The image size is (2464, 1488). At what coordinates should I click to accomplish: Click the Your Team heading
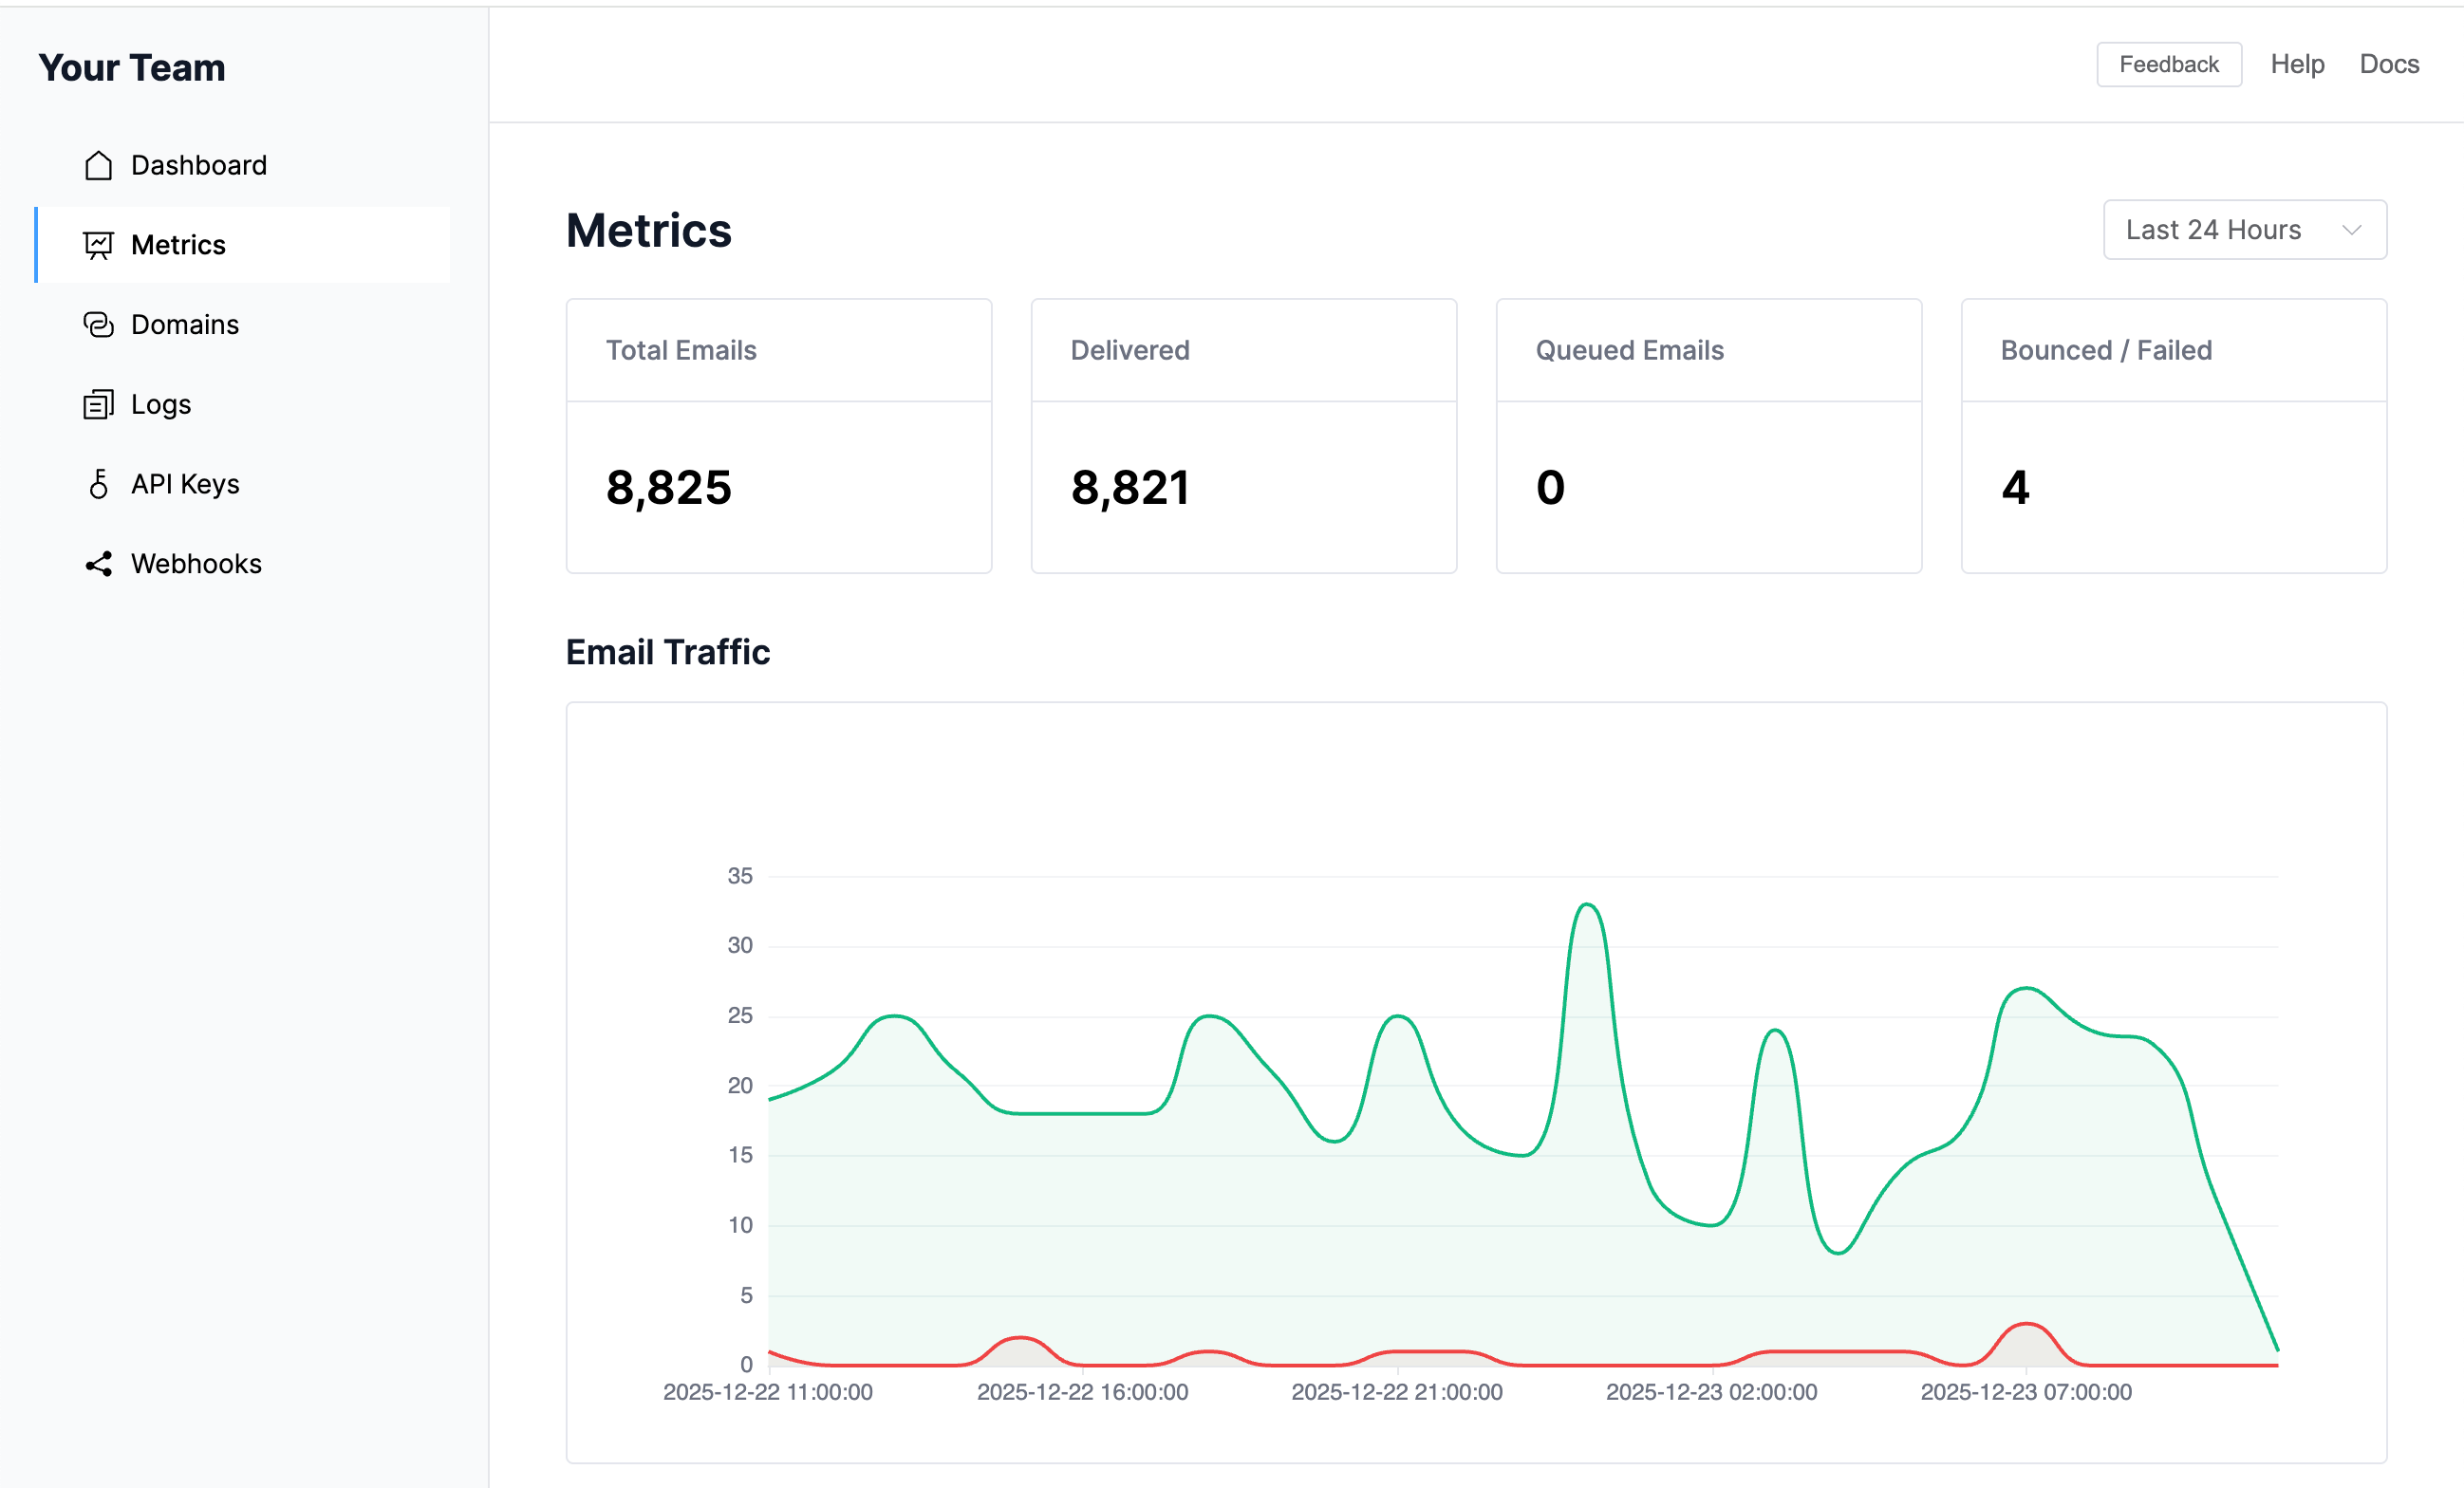click(x=132, y=68)
